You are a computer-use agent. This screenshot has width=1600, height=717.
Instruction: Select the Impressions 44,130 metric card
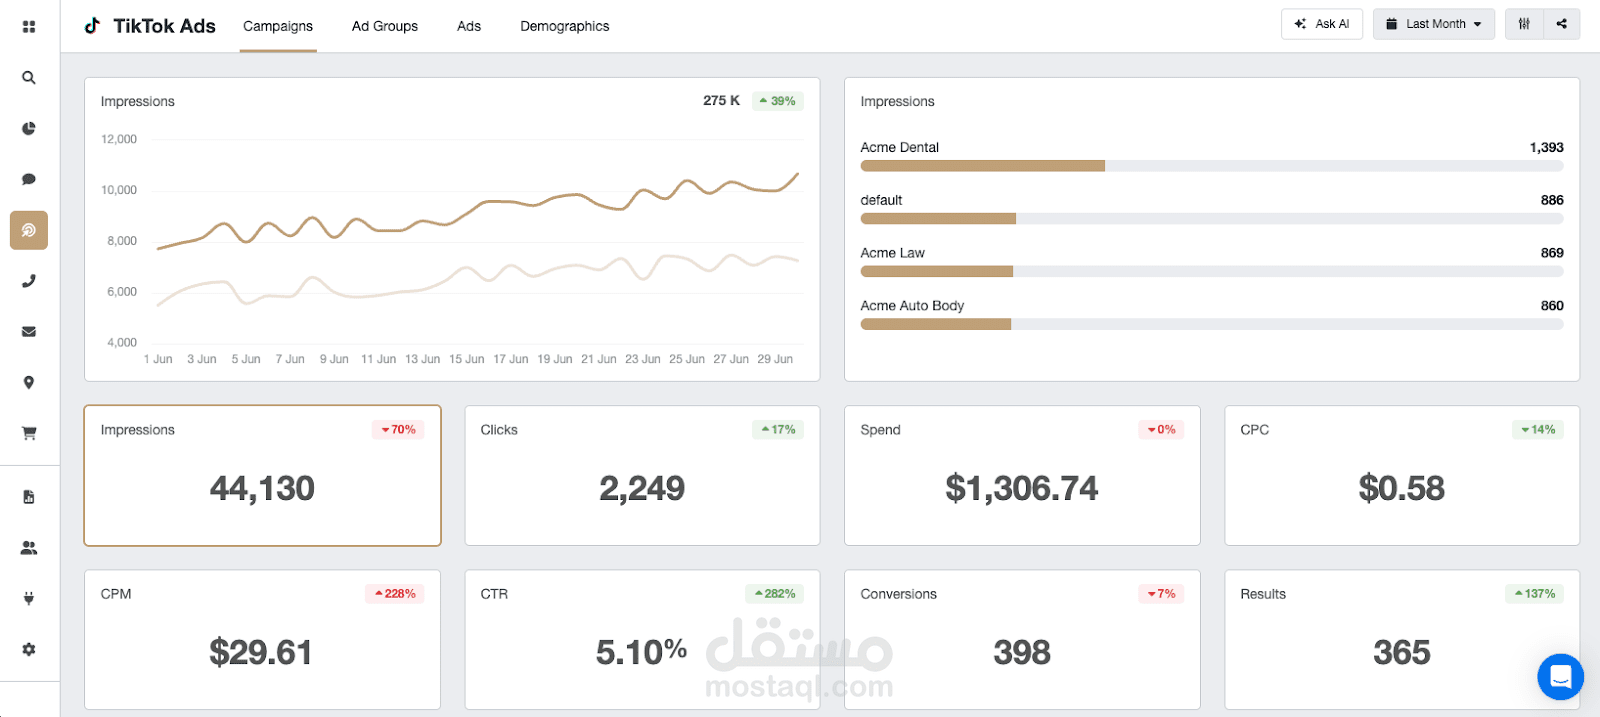click(263, 476)
